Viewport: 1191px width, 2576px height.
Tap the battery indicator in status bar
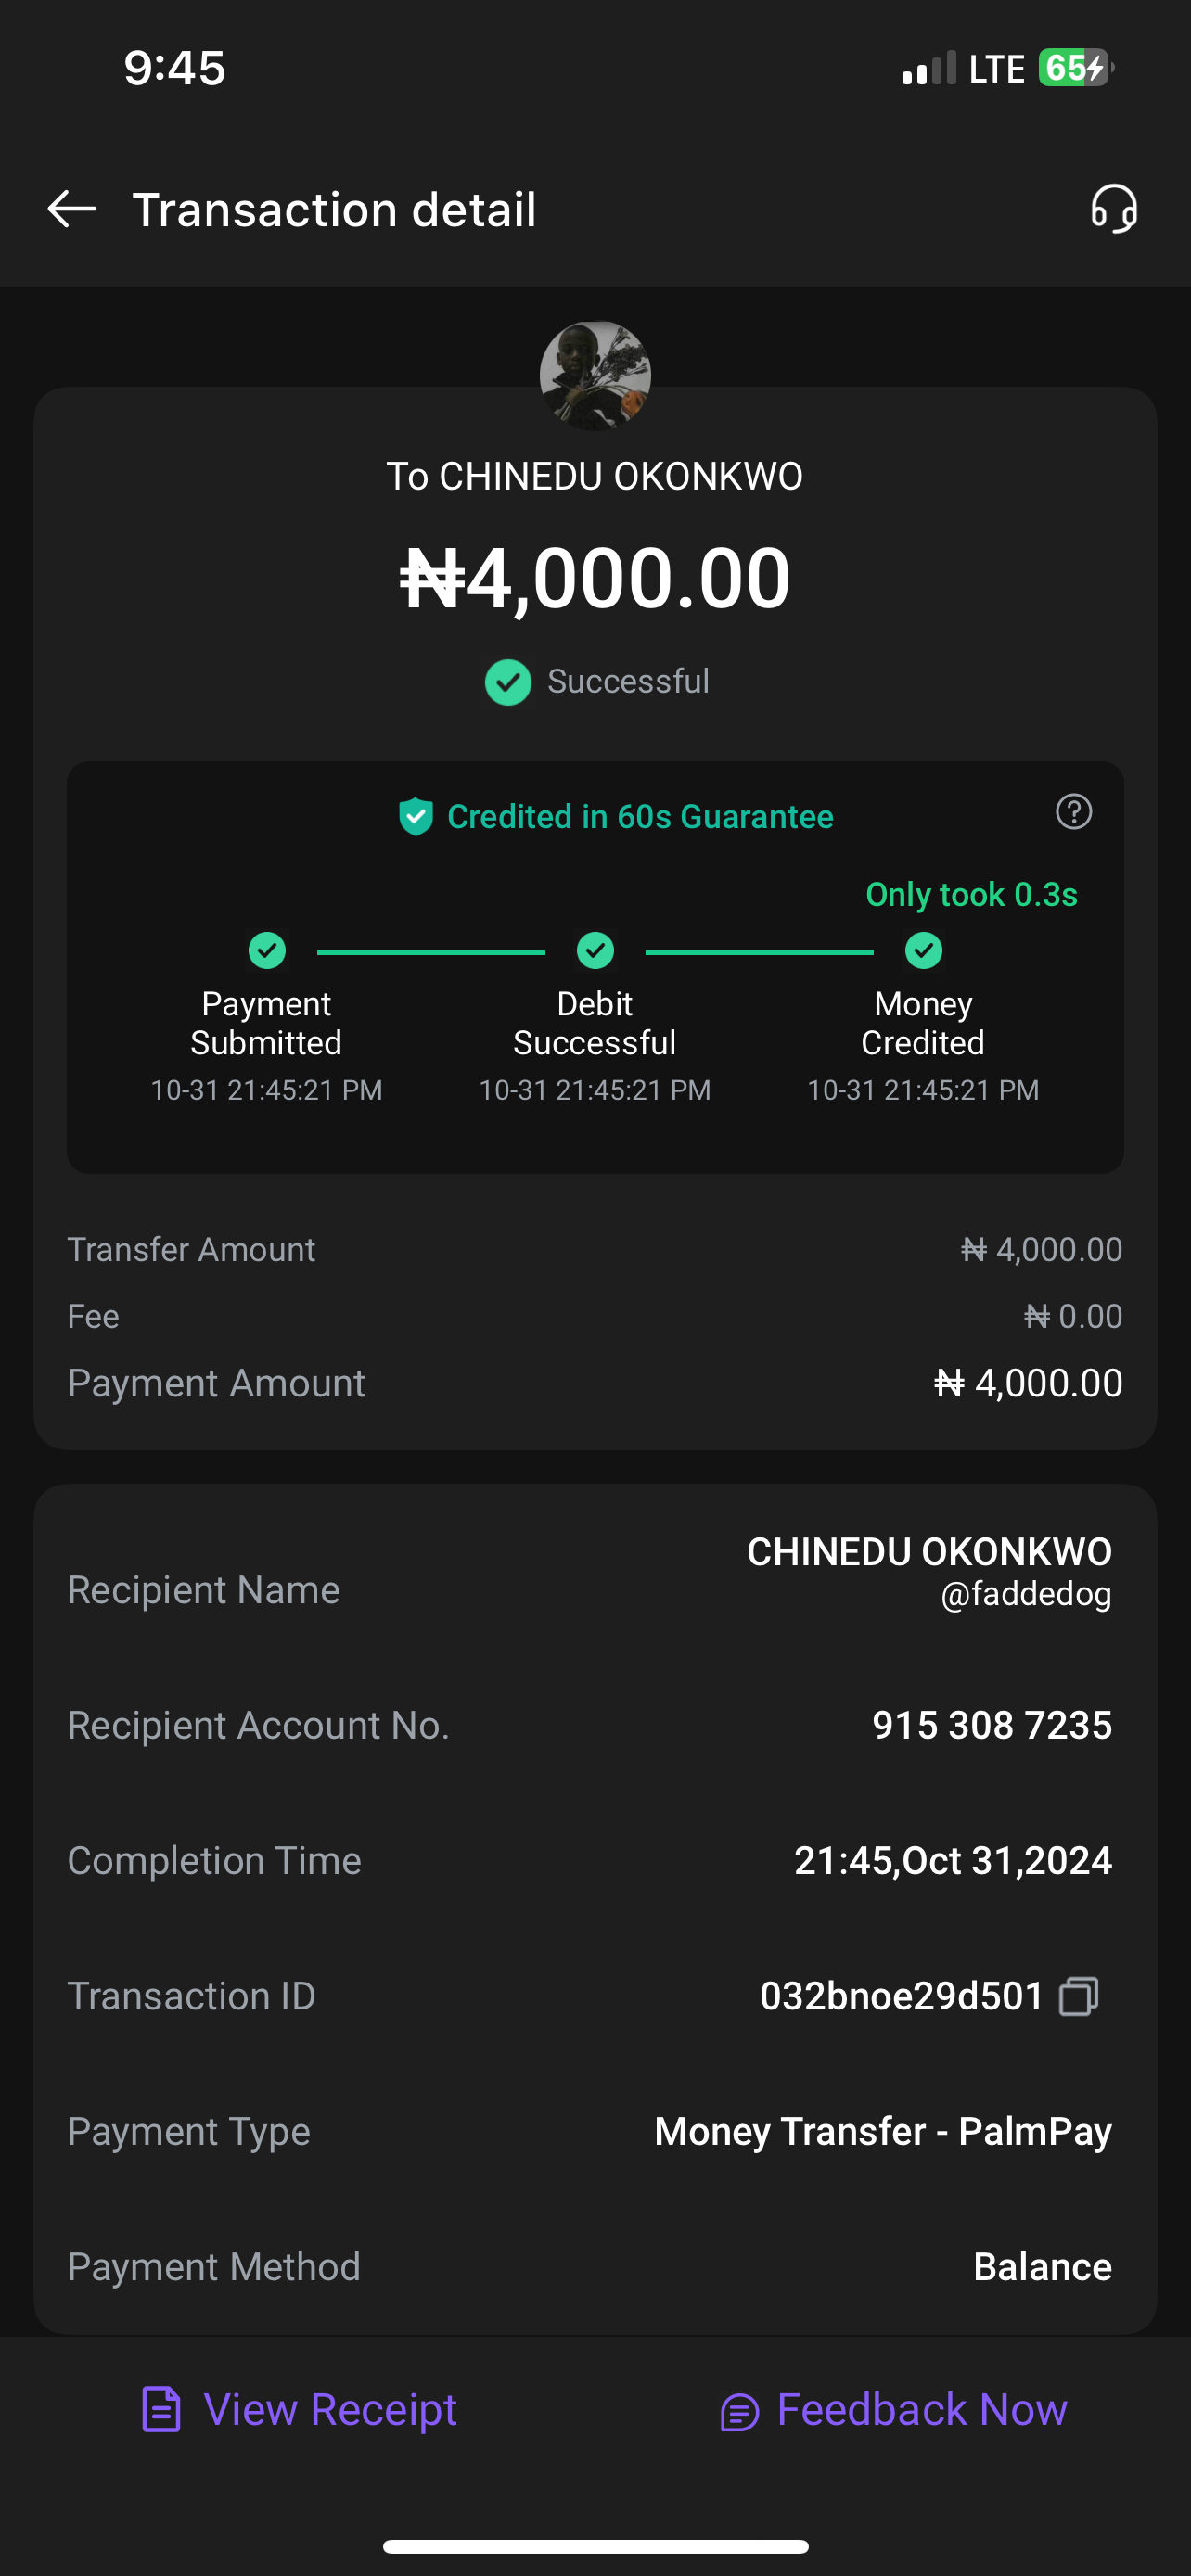pos(1075,68)
